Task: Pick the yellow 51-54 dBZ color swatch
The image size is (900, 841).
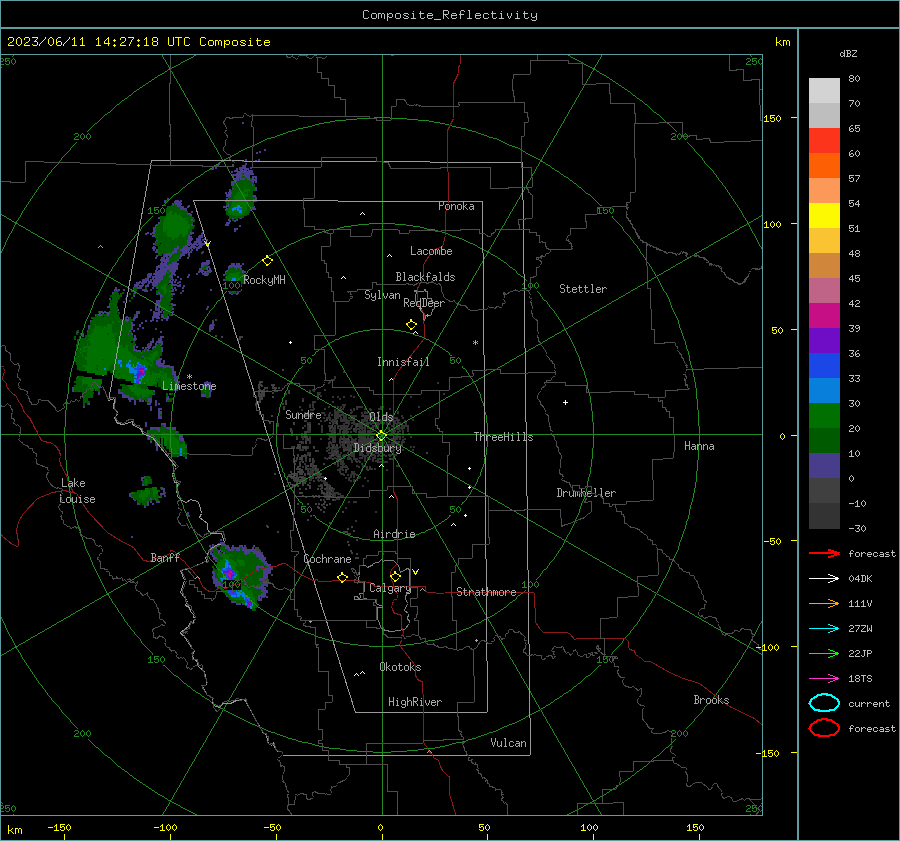Action: point(824,216)
